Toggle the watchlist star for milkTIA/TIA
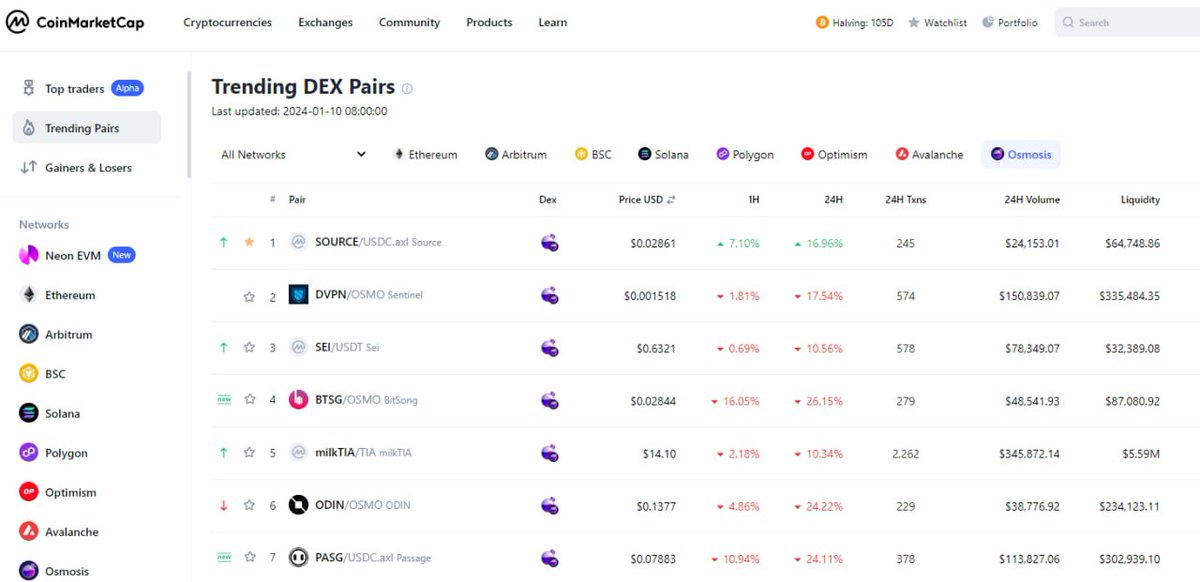This screenshot has width=1200, height=582. pos(249,453)
